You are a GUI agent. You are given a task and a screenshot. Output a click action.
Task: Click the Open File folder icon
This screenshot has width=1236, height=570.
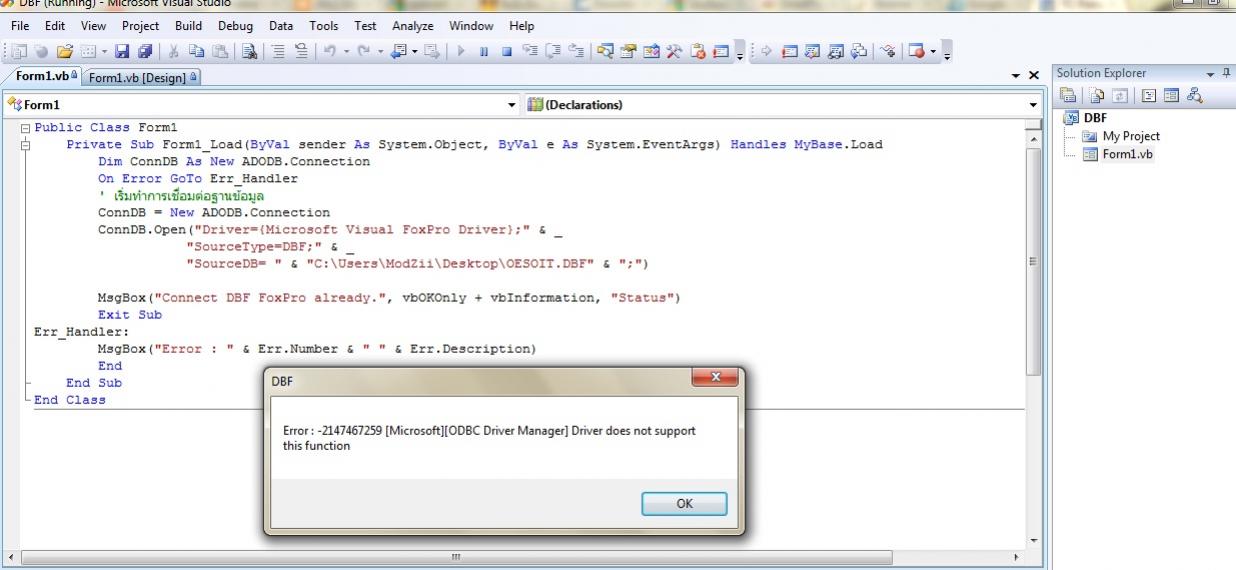(x=64, y=50)
